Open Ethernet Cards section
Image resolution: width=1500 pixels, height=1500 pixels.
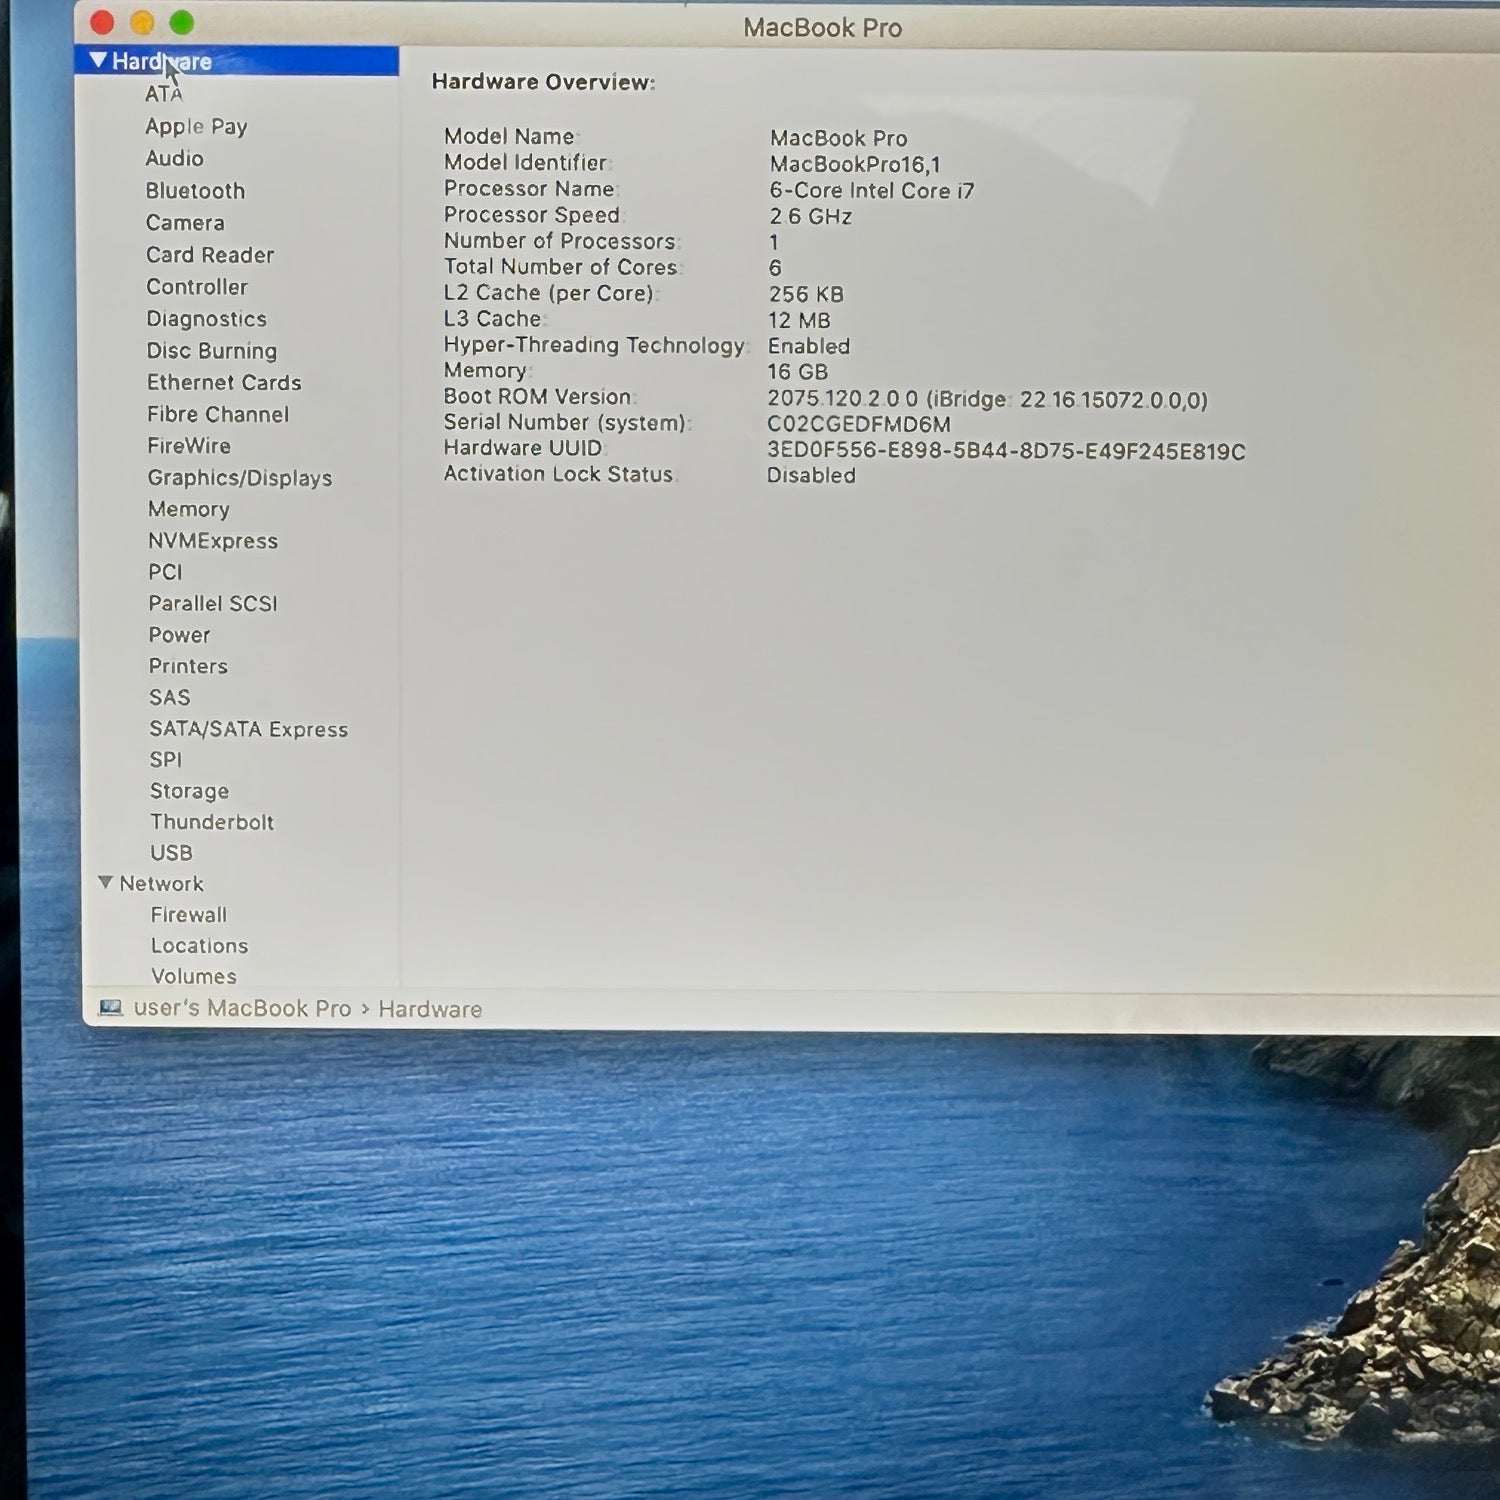click(x=224, y=382)
